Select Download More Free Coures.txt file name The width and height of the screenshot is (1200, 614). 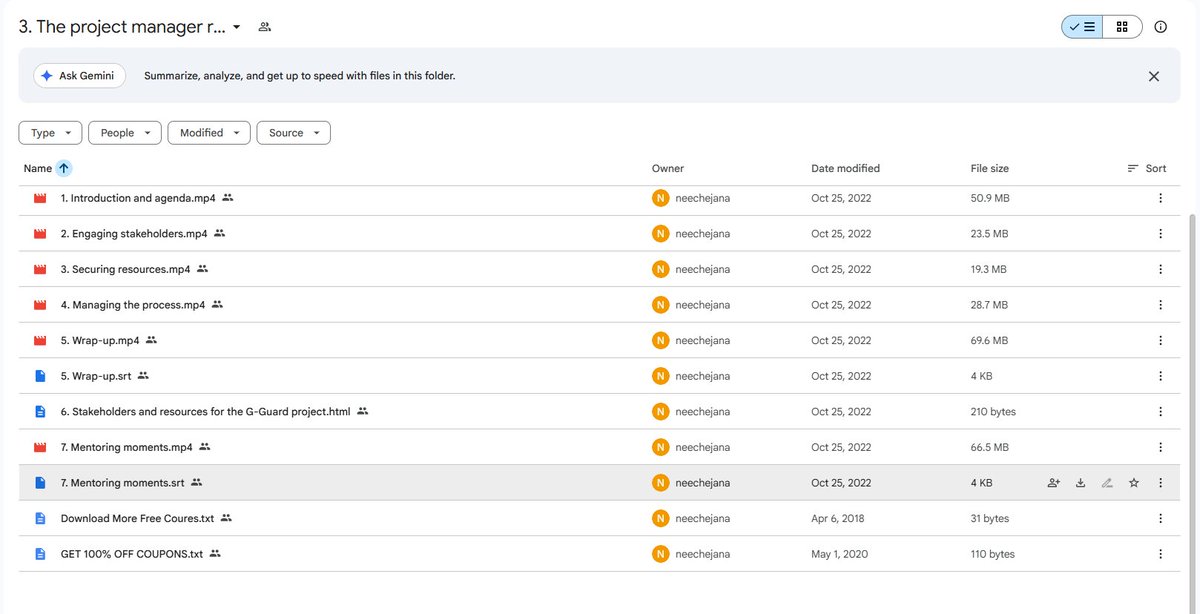click(138, 519)
